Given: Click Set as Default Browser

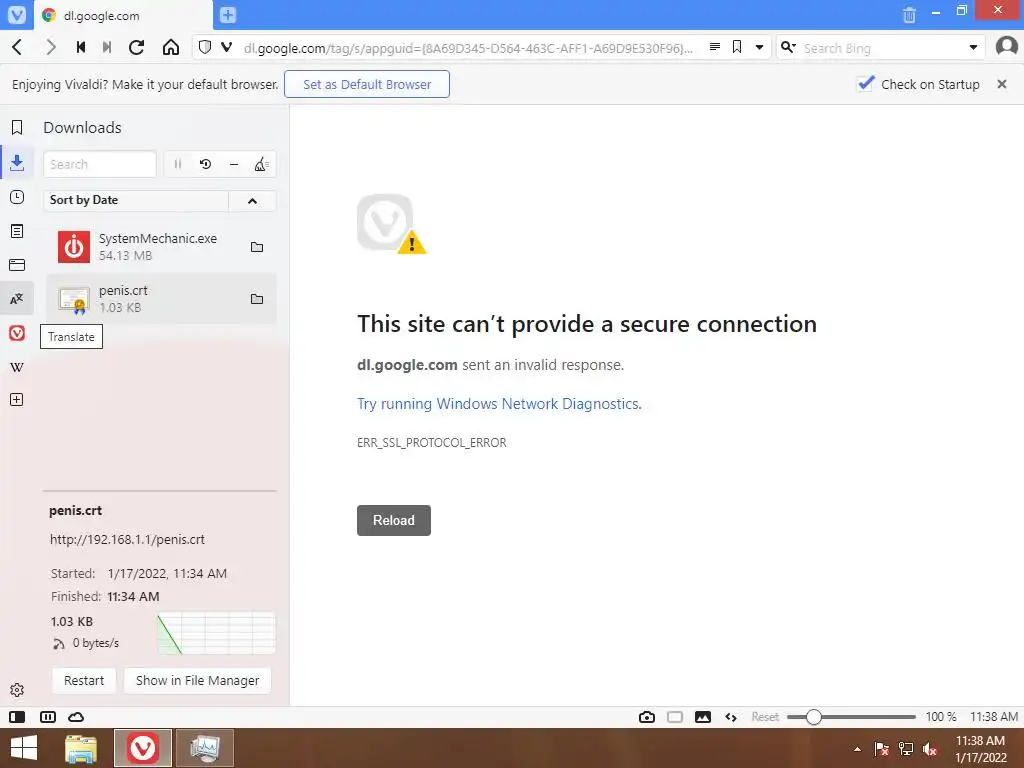Looking at the screenshot, I should tap(366, 84).
